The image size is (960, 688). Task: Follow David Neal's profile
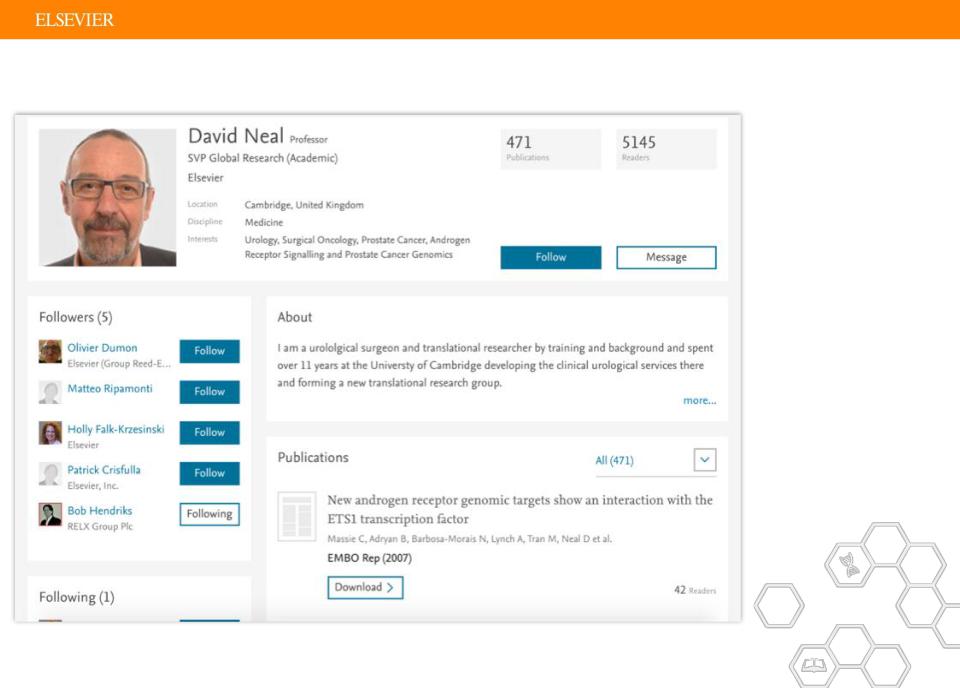pyautogui.click(x=550, y=258)
